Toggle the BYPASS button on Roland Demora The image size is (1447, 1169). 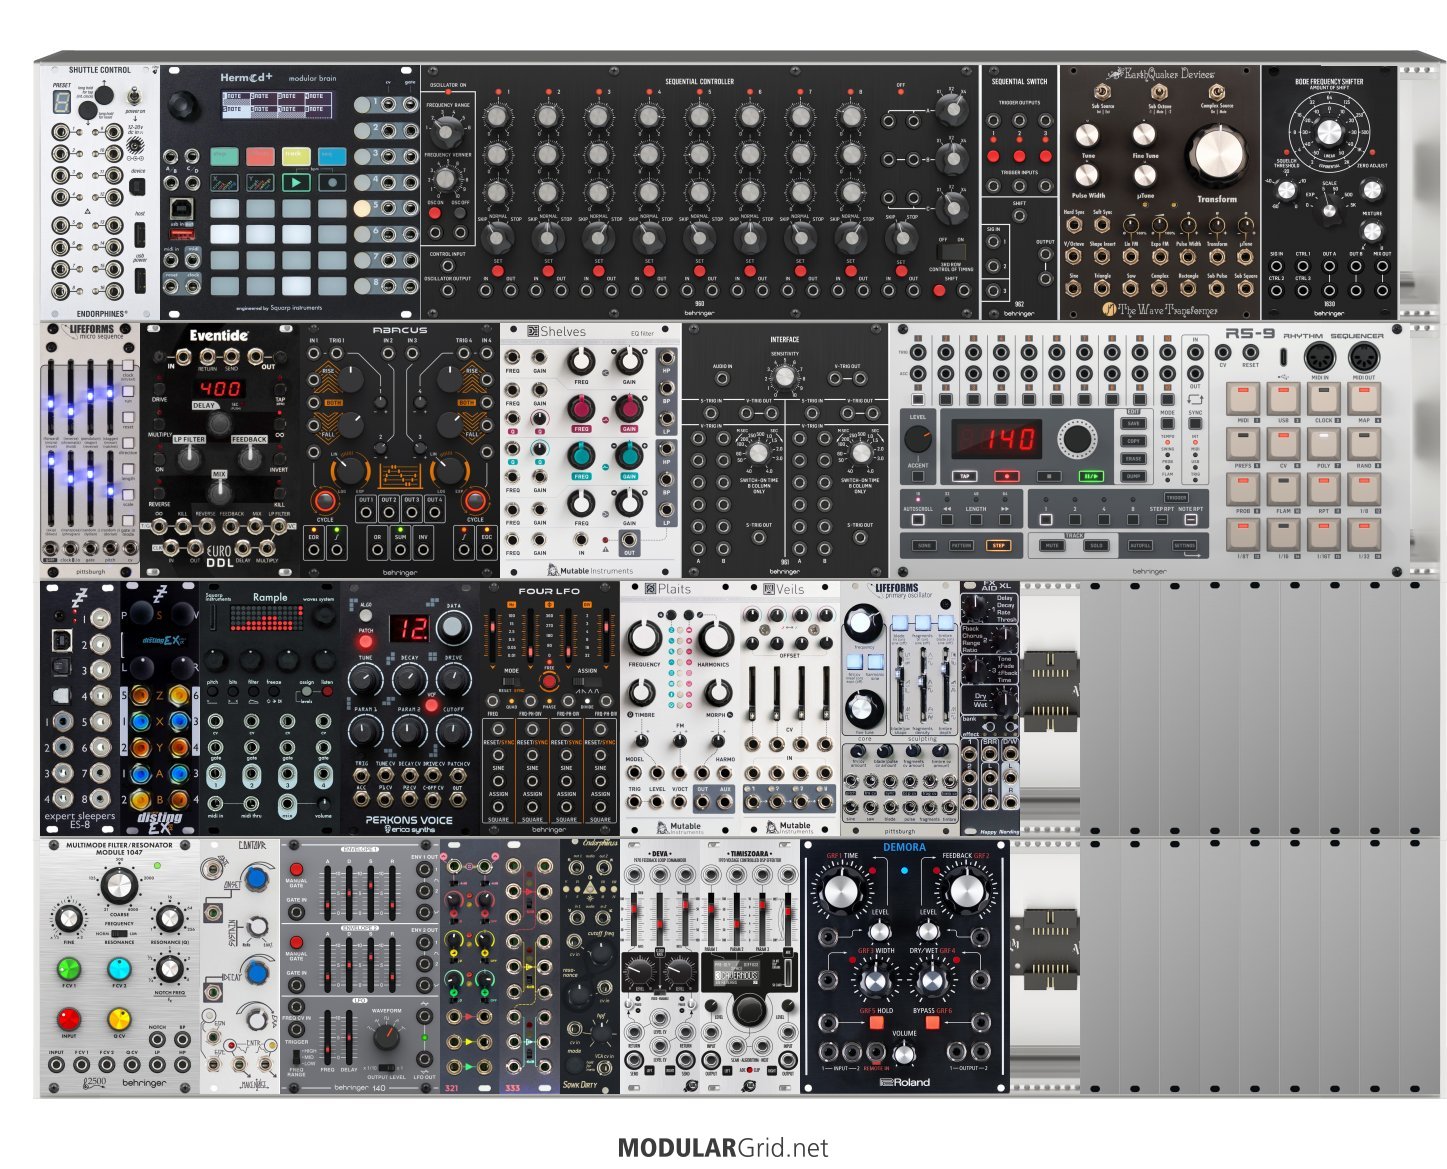[x=932, y=1022]
